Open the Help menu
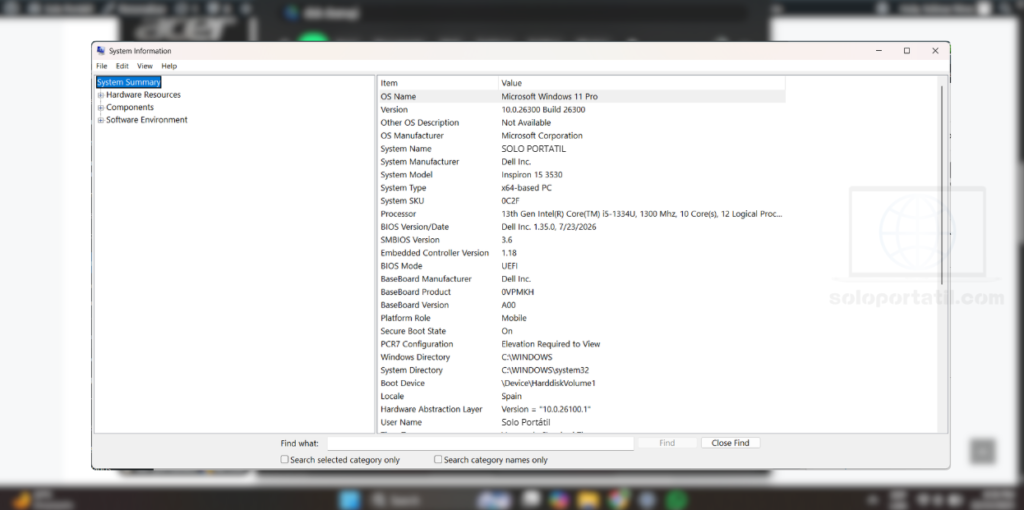The width and height of the screenshot is (1024, 510). click(169, 66)
